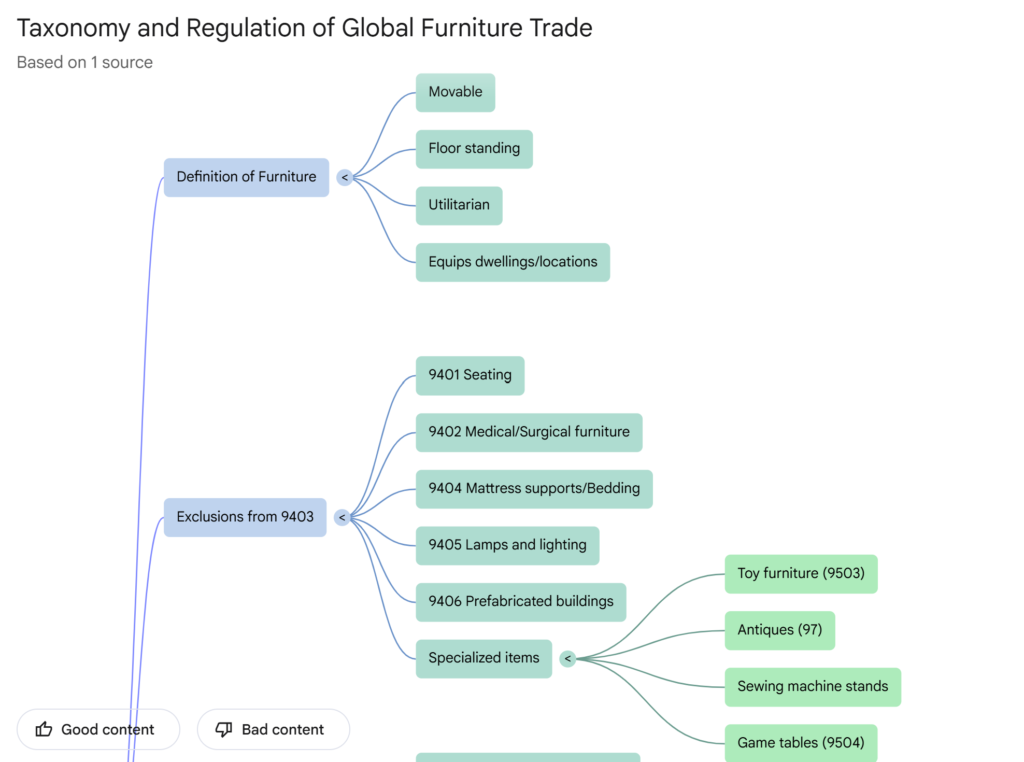The width and height of the screenshot is (1024, 762).
Task: Select the Utilitarian node
Action: 459,205
